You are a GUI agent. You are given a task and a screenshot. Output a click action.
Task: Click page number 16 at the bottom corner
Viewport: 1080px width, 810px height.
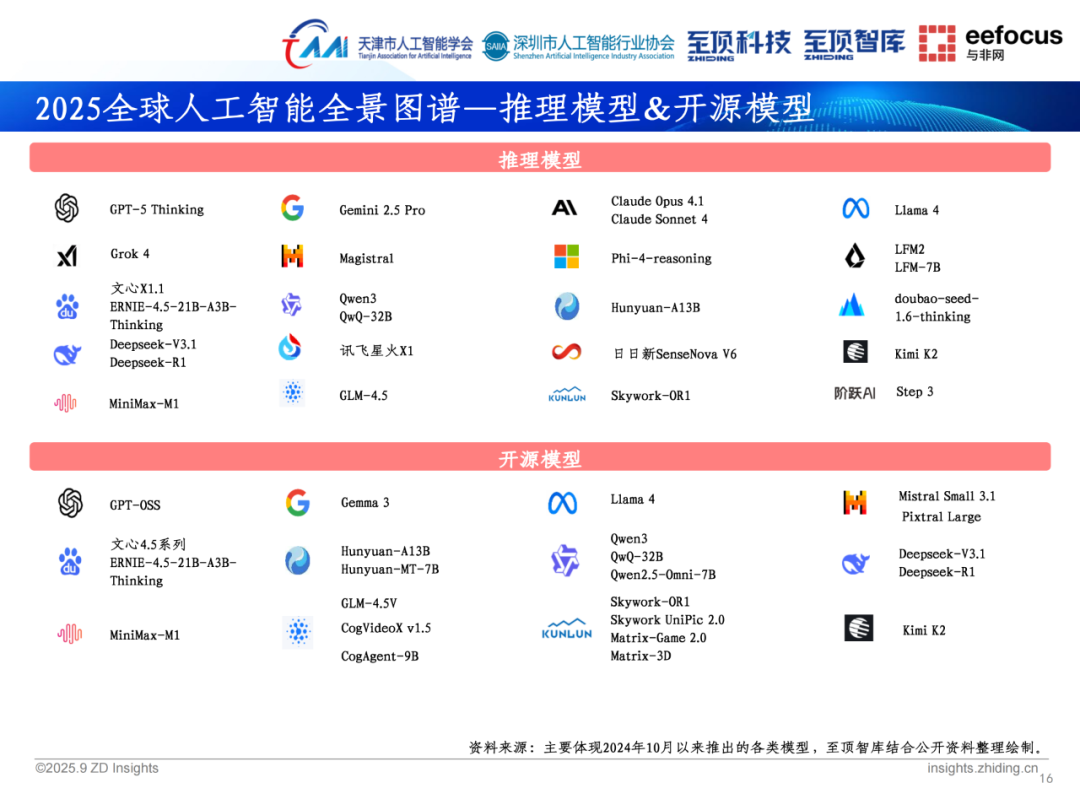coord(1046,778)
